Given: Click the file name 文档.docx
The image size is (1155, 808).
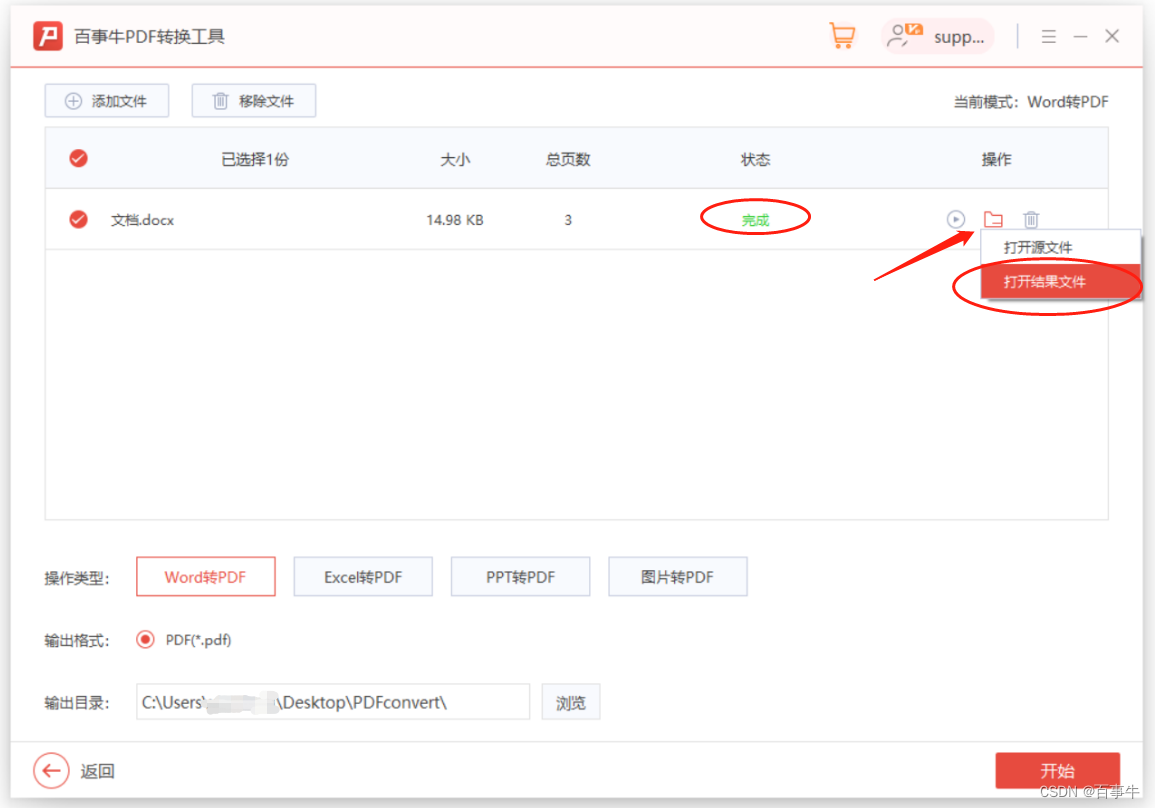Looking at the screenshot, I should [142, 220].
